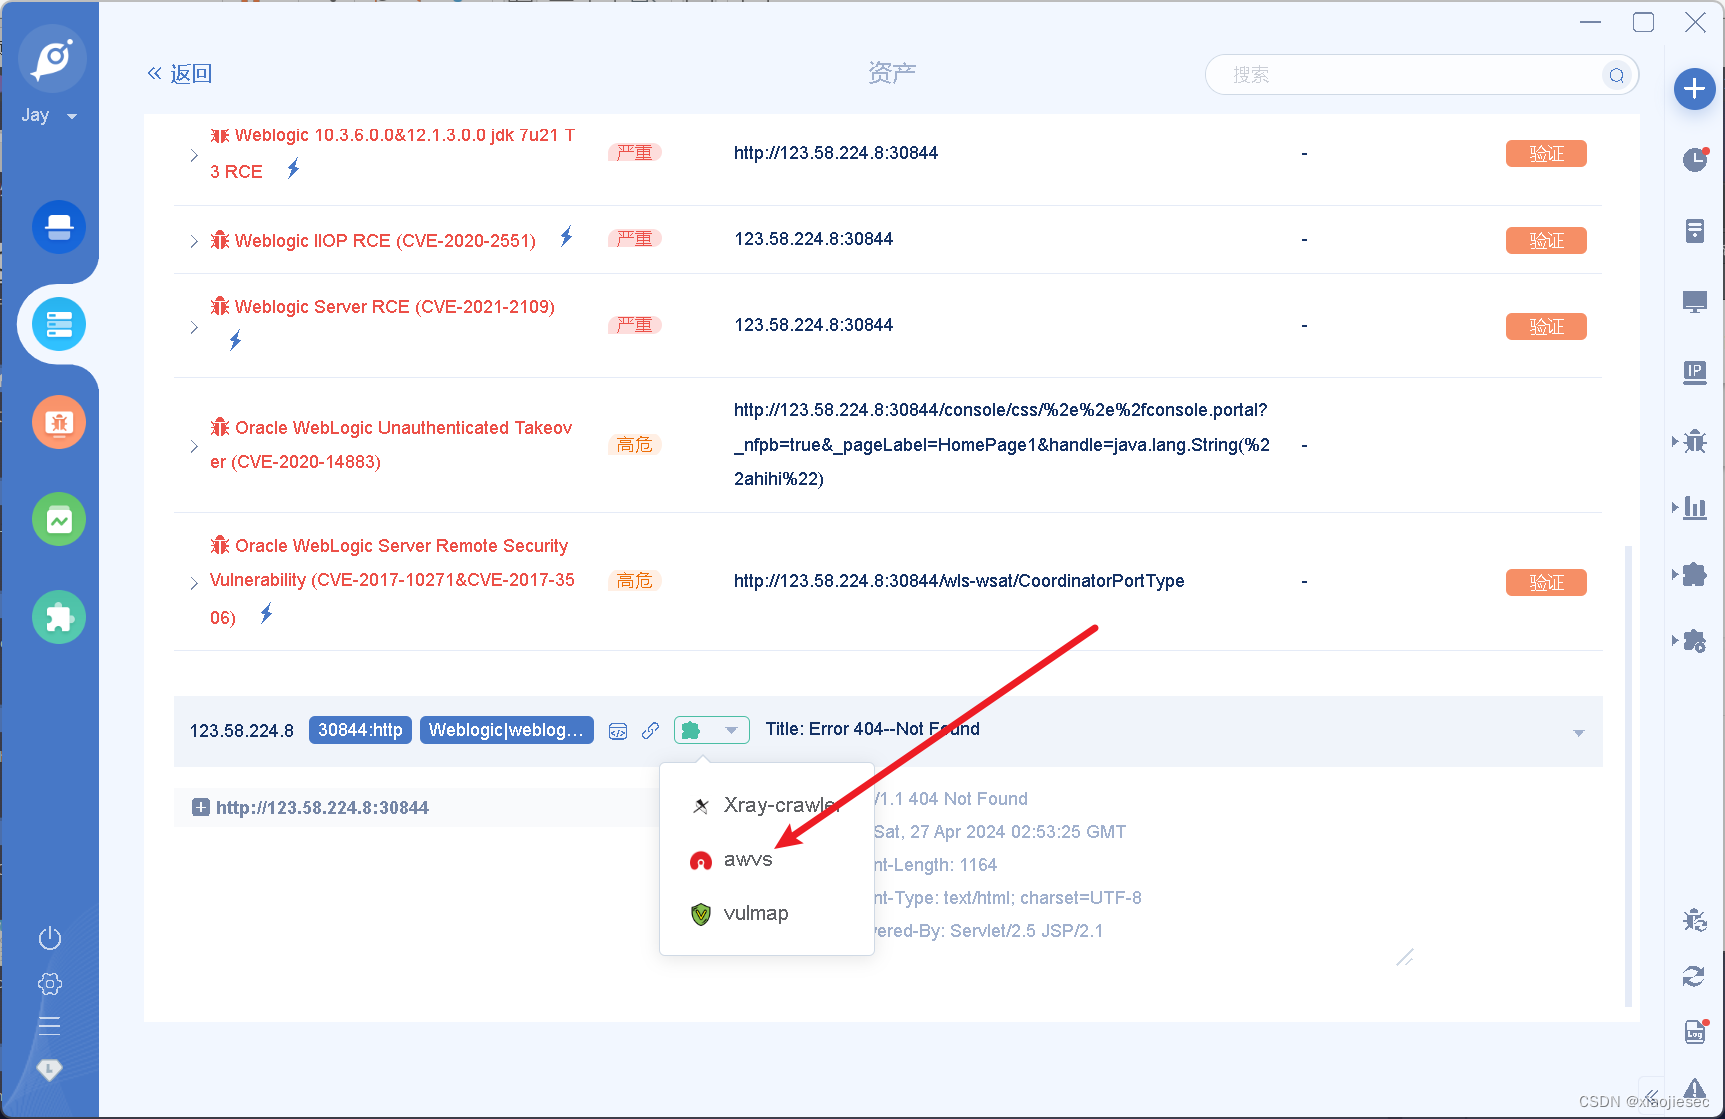Expand the upper puzzle plugin icon in right rail
Screen dimensions: 1725x1119
1692,574
